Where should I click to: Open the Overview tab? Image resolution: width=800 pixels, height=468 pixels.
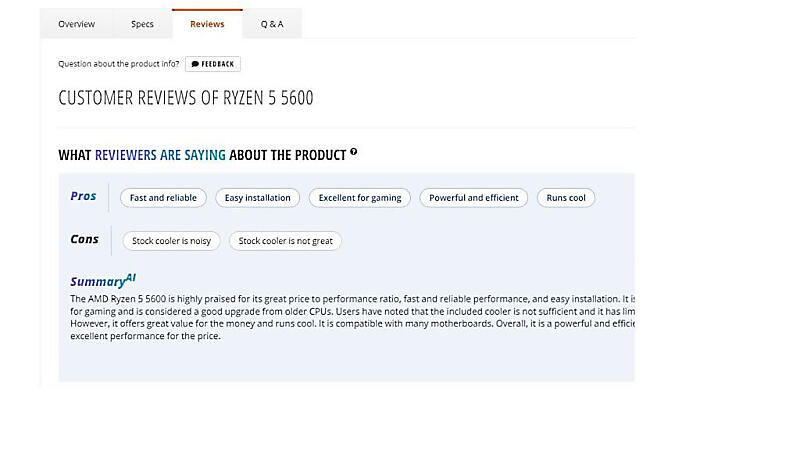pos(76,24)
